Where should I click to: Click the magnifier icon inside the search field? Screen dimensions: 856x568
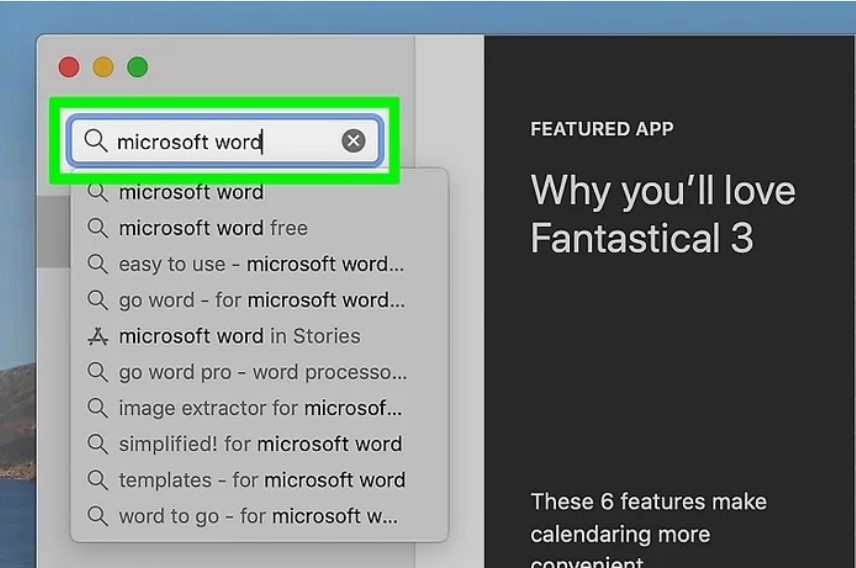pos(96,141)
